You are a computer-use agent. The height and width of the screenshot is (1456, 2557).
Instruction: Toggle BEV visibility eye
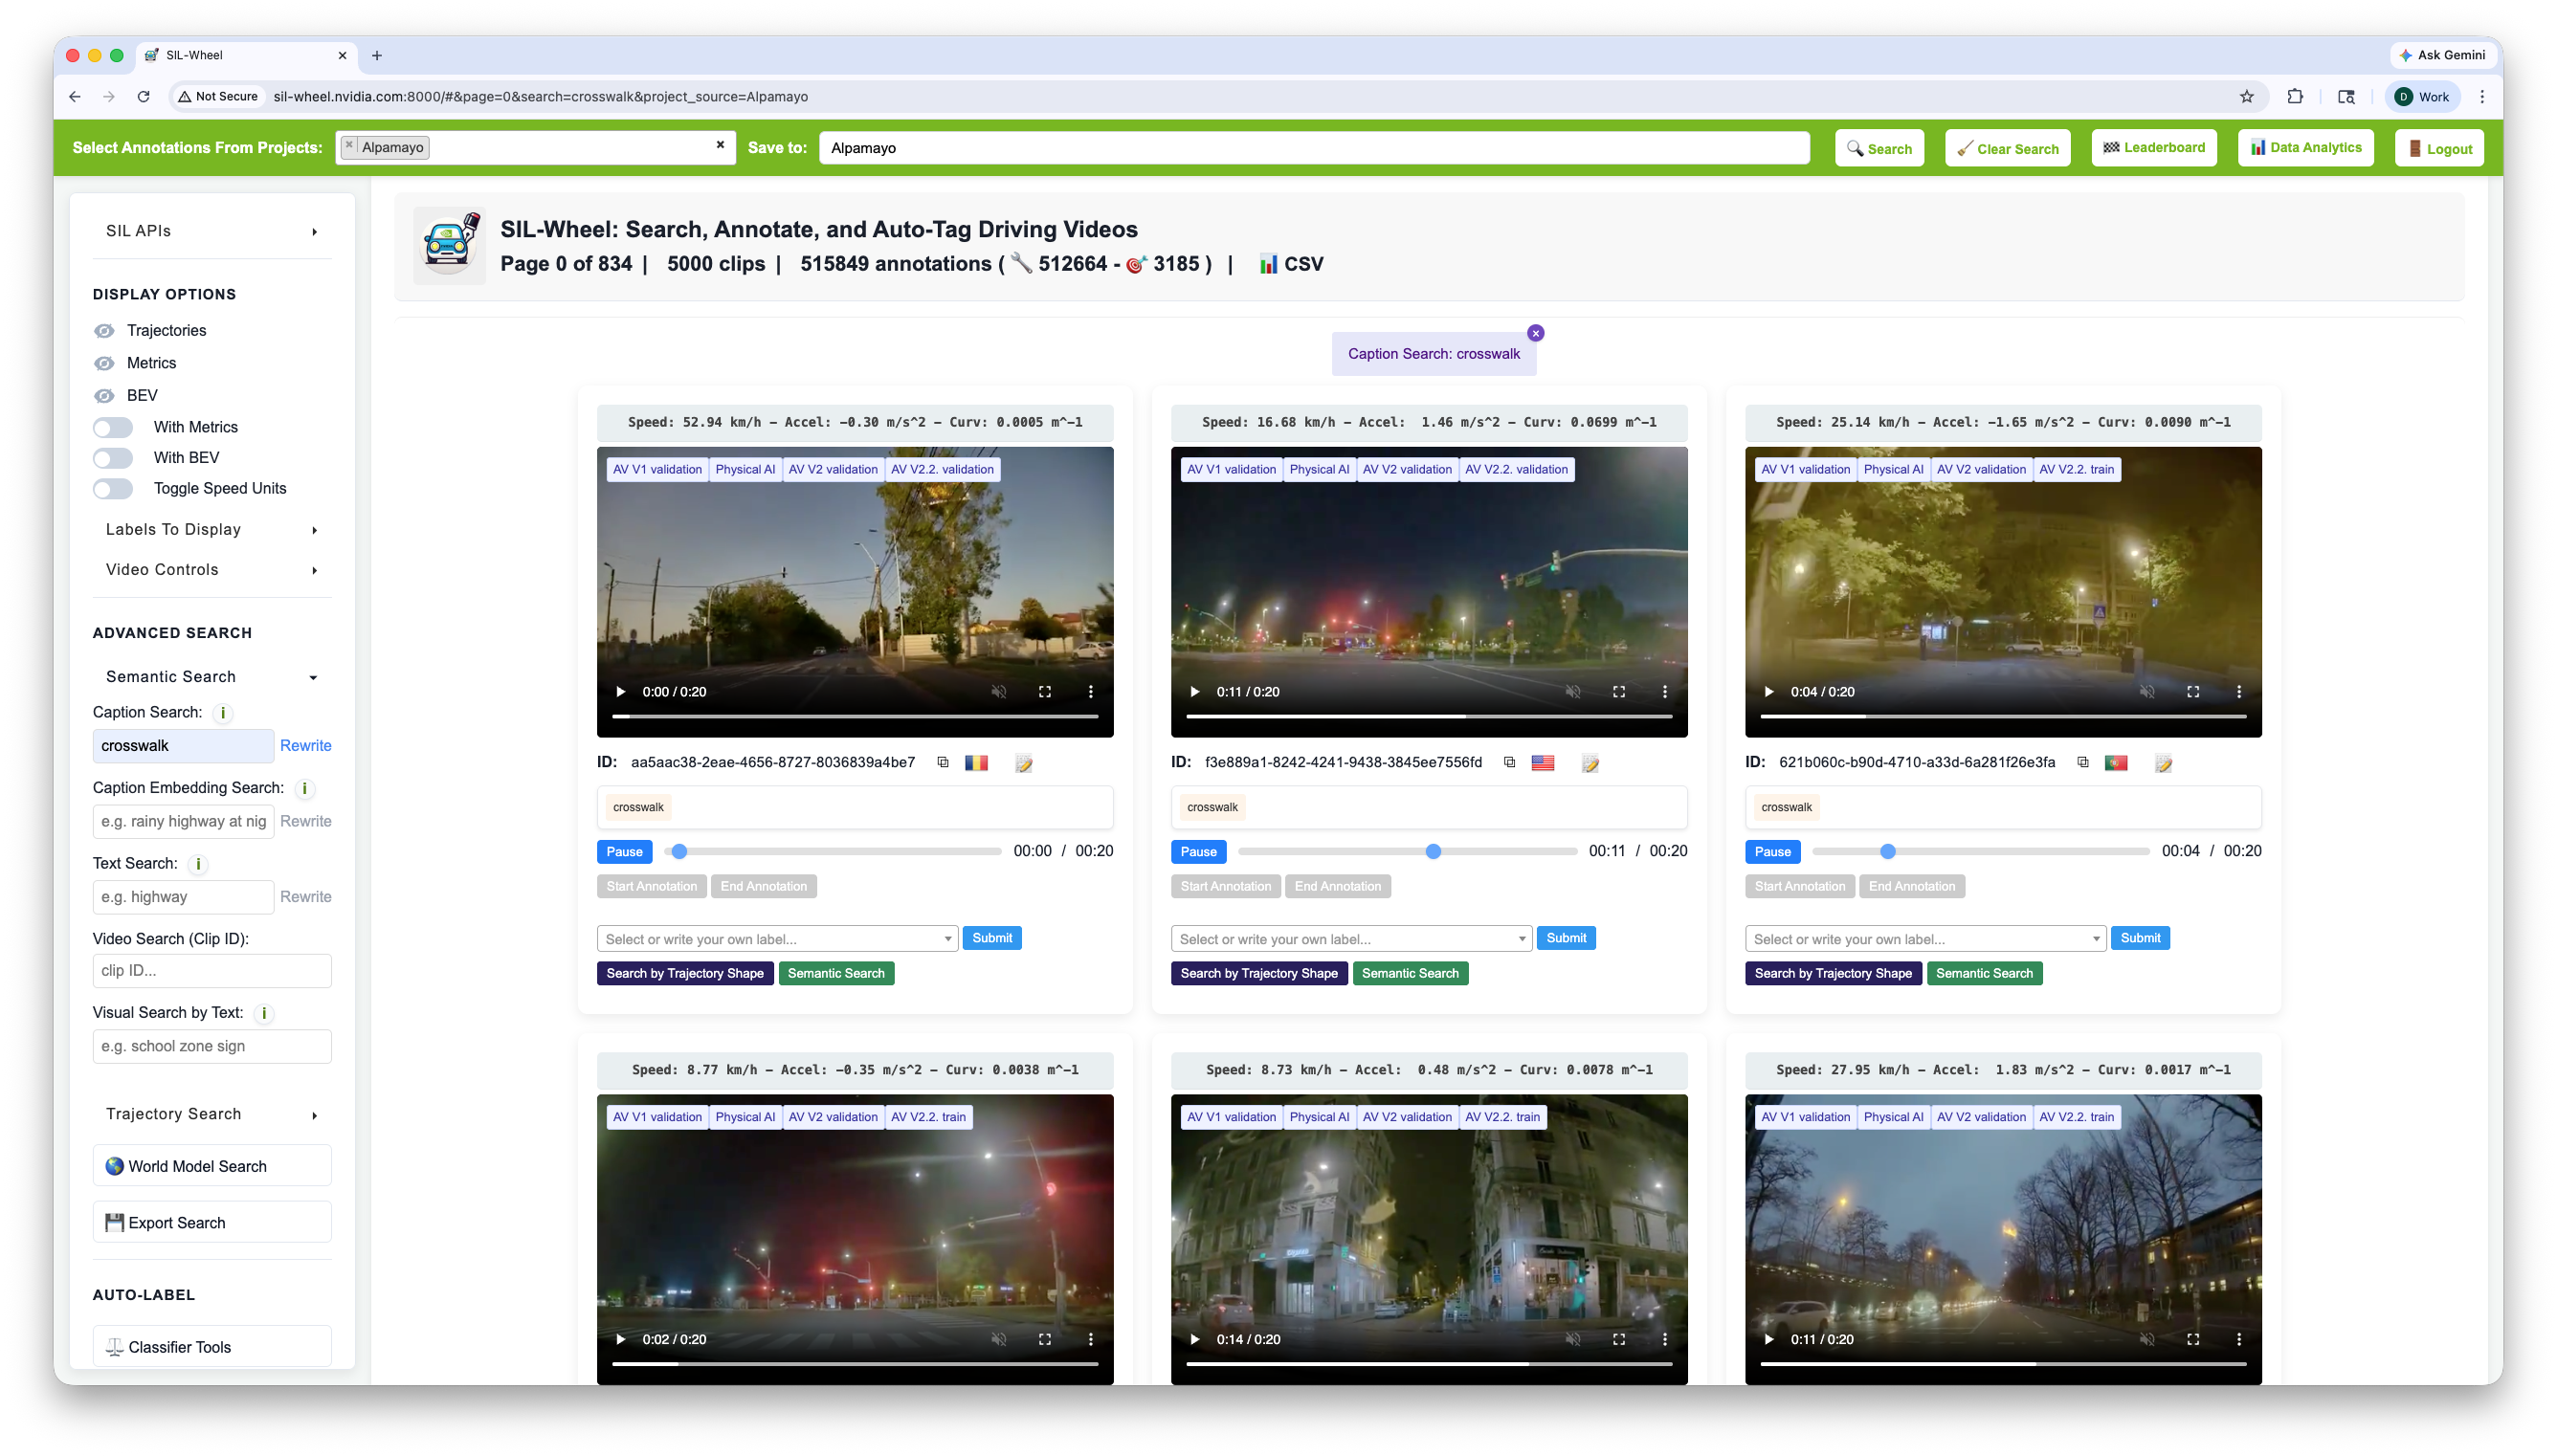tap(104, 396)
